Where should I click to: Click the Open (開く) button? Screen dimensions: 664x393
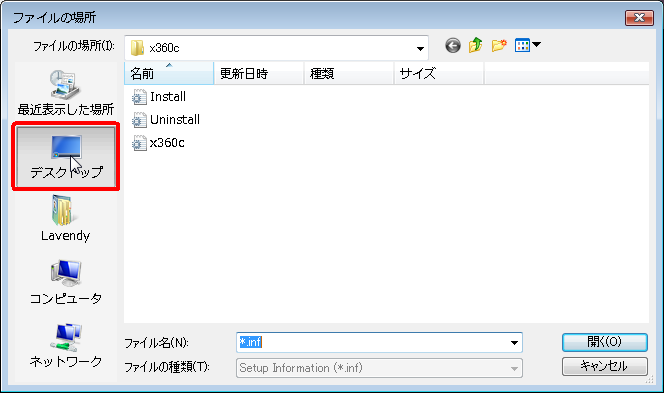[605, 342]
